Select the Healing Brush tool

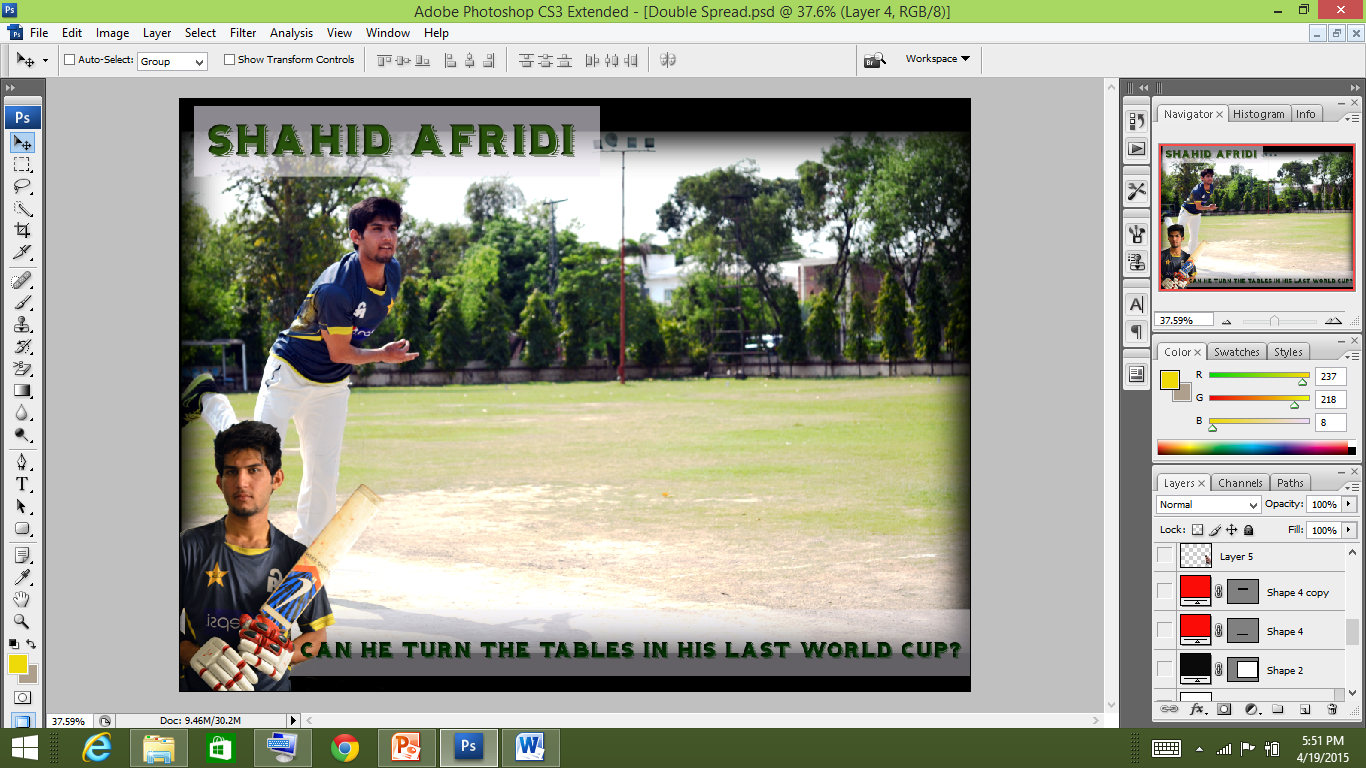(22, 280)
